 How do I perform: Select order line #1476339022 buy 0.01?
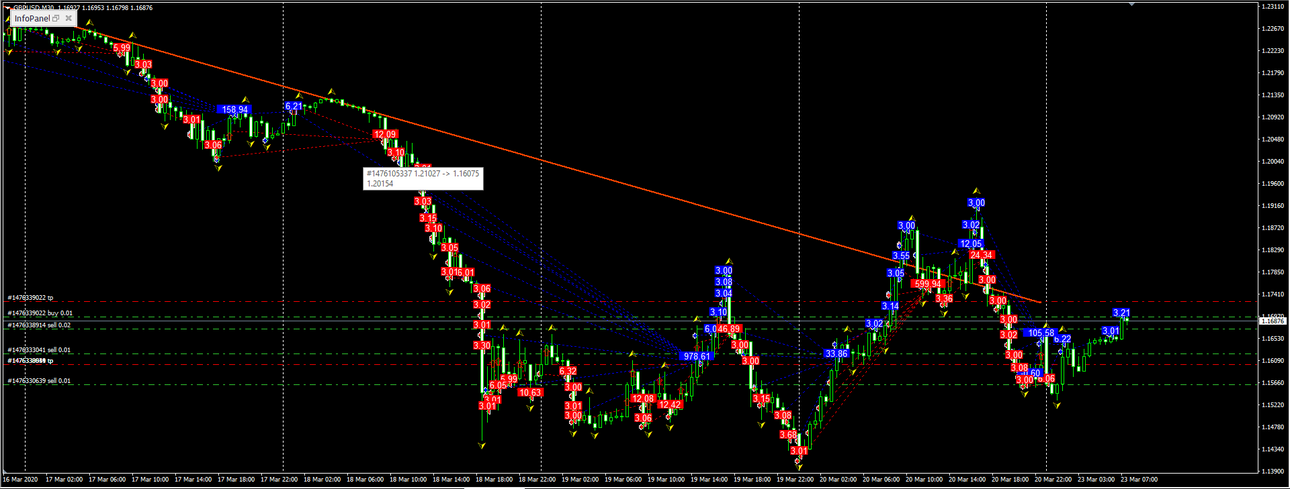[39, 314]
